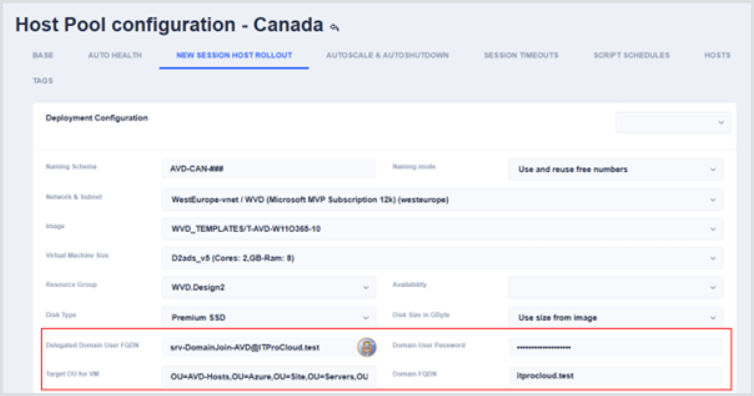Click the Delegated Domain User FQDN label

92,345
